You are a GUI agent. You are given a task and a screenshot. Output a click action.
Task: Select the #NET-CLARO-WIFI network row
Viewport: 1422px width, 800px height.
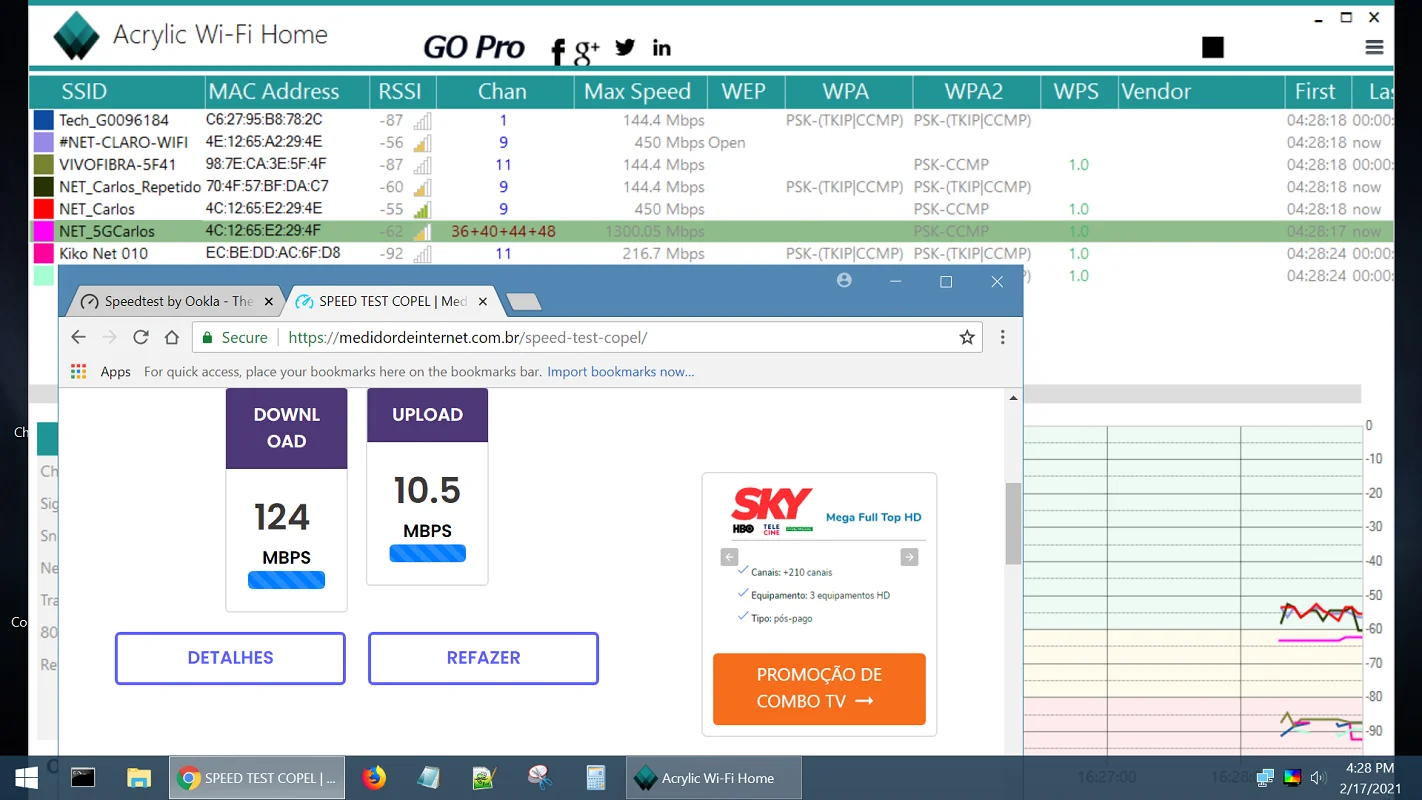coord(711,142)
